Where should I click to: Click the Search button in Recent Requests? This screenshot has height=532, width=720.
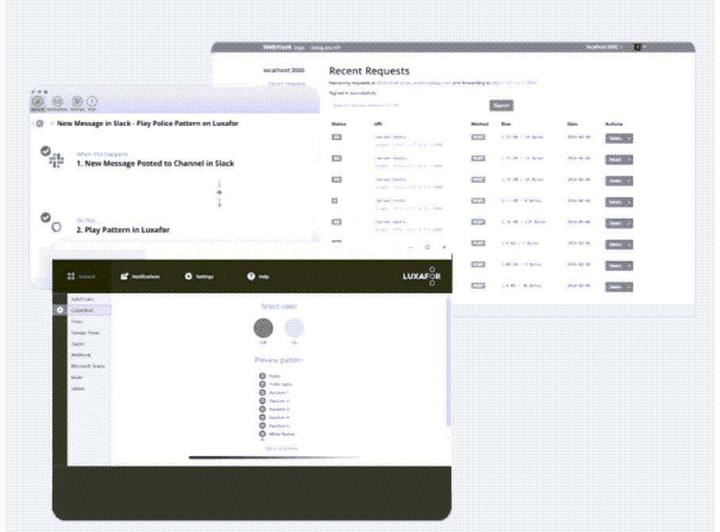[x=501, y=105]
